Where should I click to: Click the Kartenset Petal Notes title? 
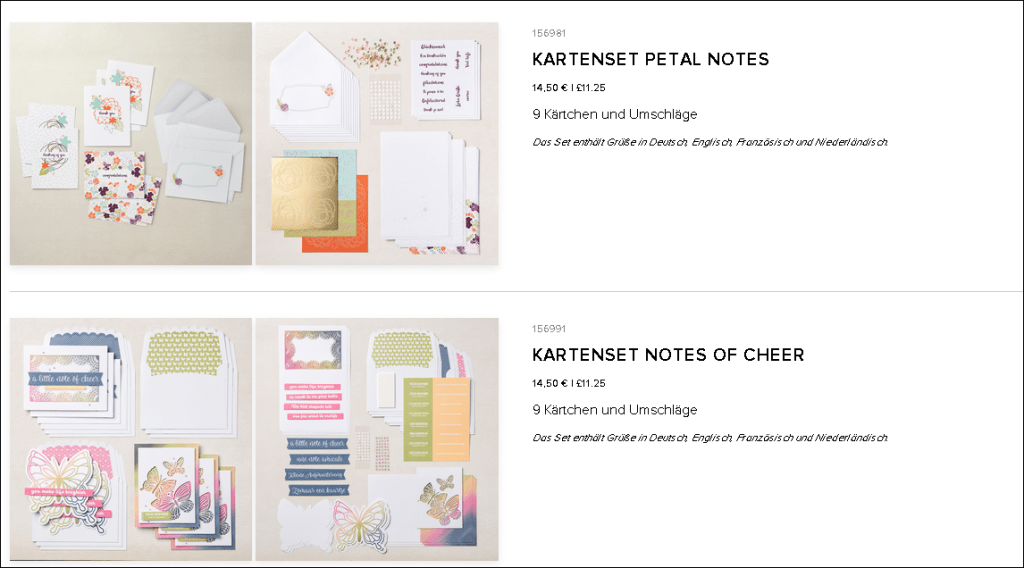point(650,59)
